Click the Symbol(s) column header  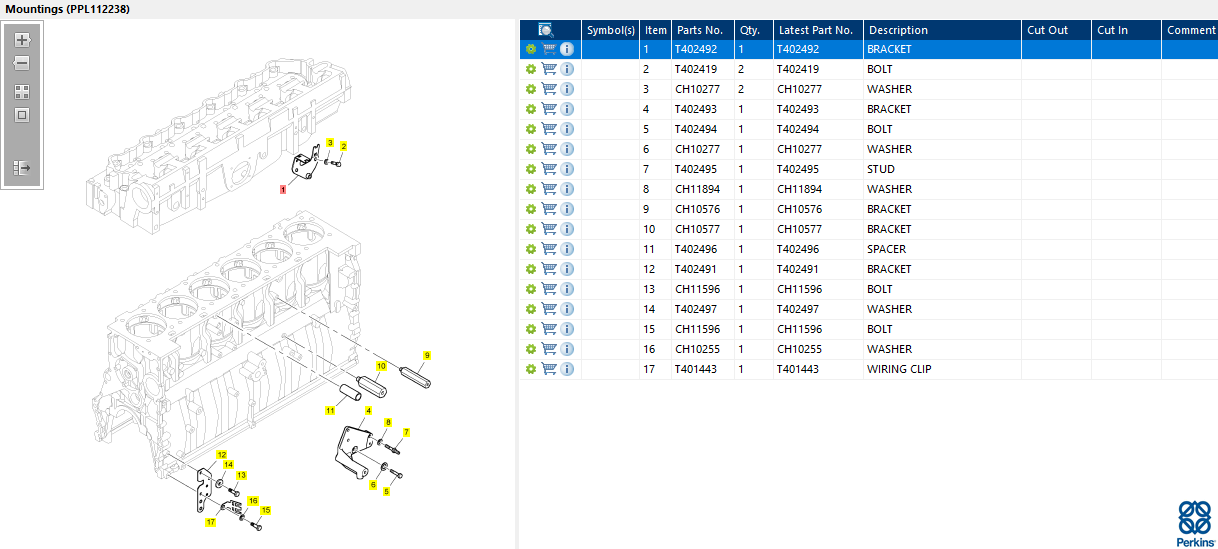click(x=611, y=30)
